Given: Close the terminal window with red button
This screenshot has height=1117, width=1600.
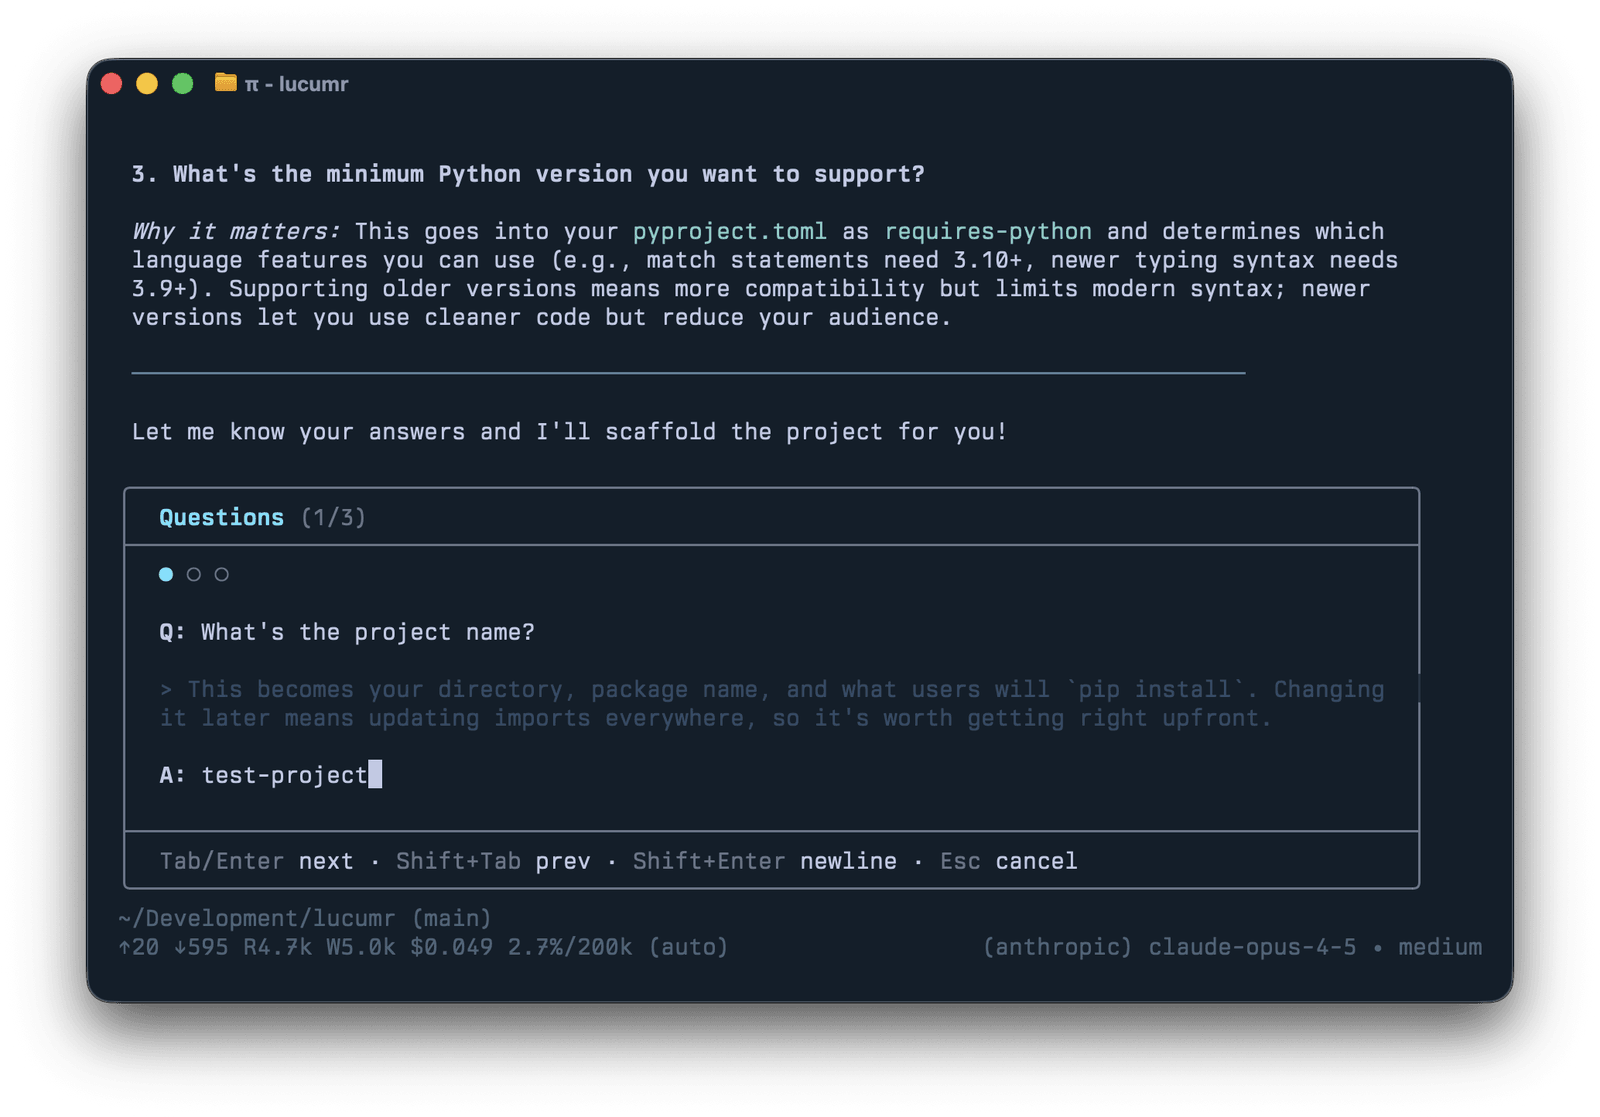Looking at the screenshot, I should point(112,84).
